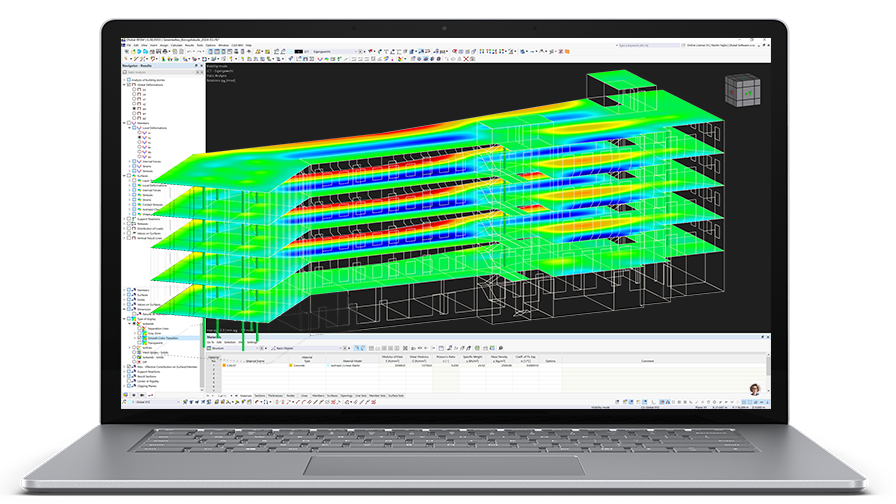
Task: Click the Redo arrow icon
Action: tap(199, 51)
